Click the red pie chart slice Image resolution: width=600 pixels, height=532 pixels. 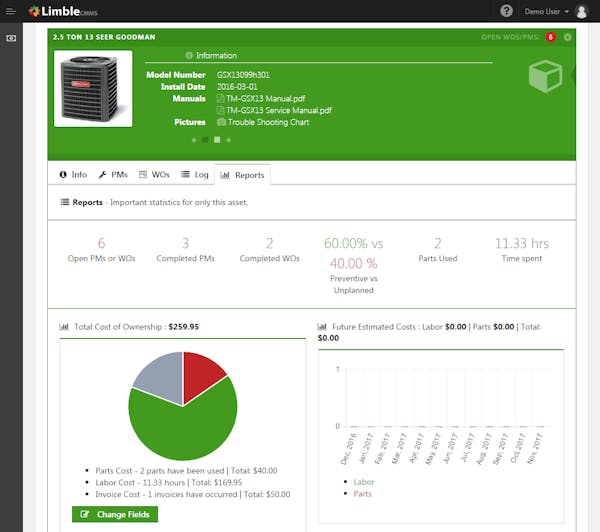pyautogui.click(x=201, y=375)
